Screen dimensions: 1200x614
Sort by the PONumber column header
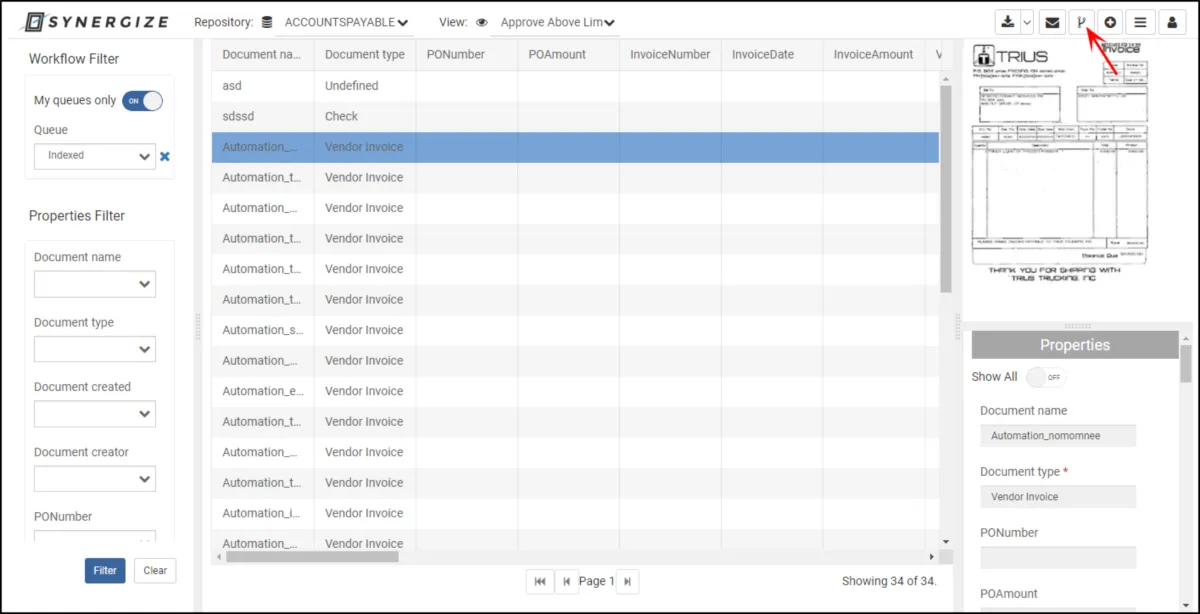pyautogui.click(x=466, y=55)
